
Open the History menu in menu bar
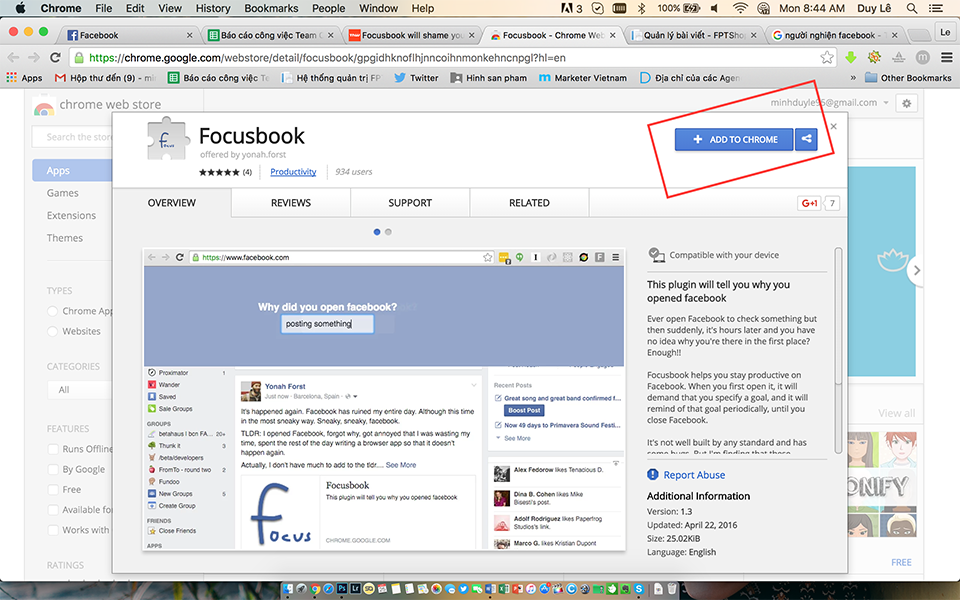[x=213, y=8]
